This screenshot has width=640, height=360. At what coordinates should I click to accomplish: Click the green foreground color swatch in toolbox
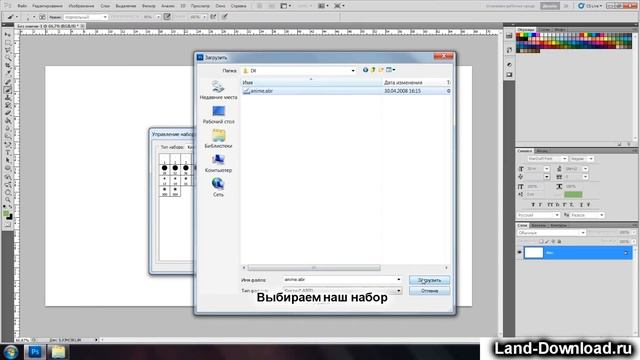(x=6, y=213)
